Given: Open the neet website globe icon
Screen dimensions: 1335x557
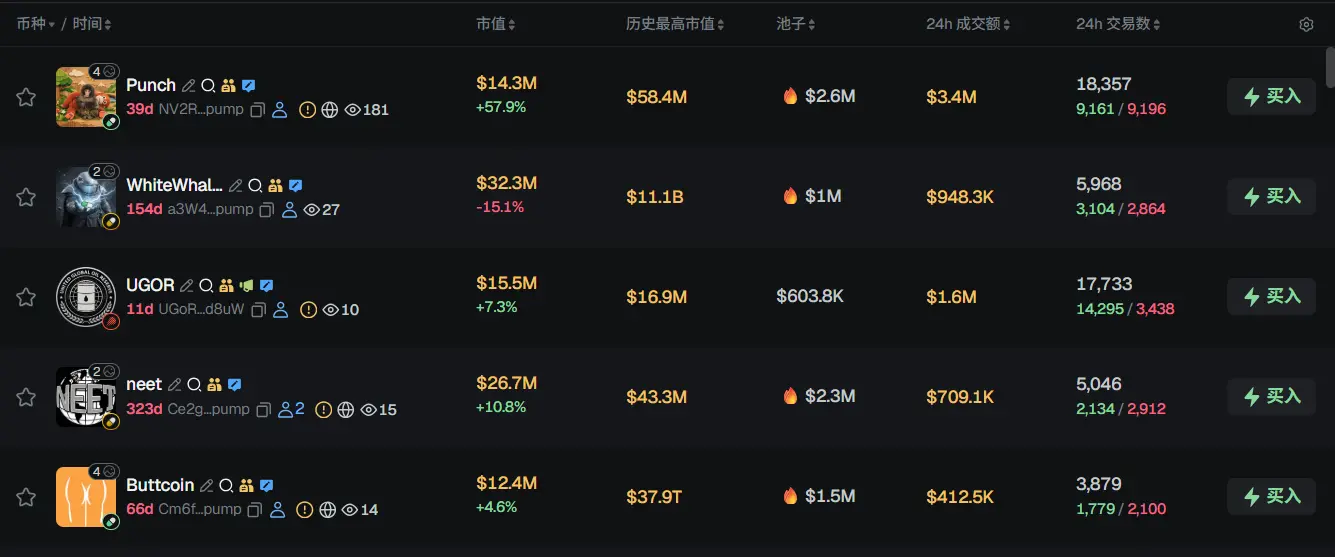Looking at the screenshot, I should (x=346, y=410).
